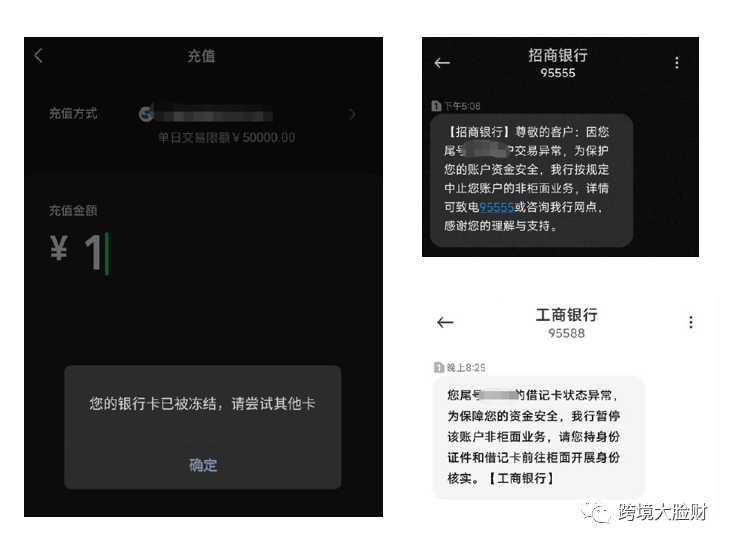Select the 招商银行 SMS message bubble
The width and height of the screenshot is (731, 545).
coord(531,180)
